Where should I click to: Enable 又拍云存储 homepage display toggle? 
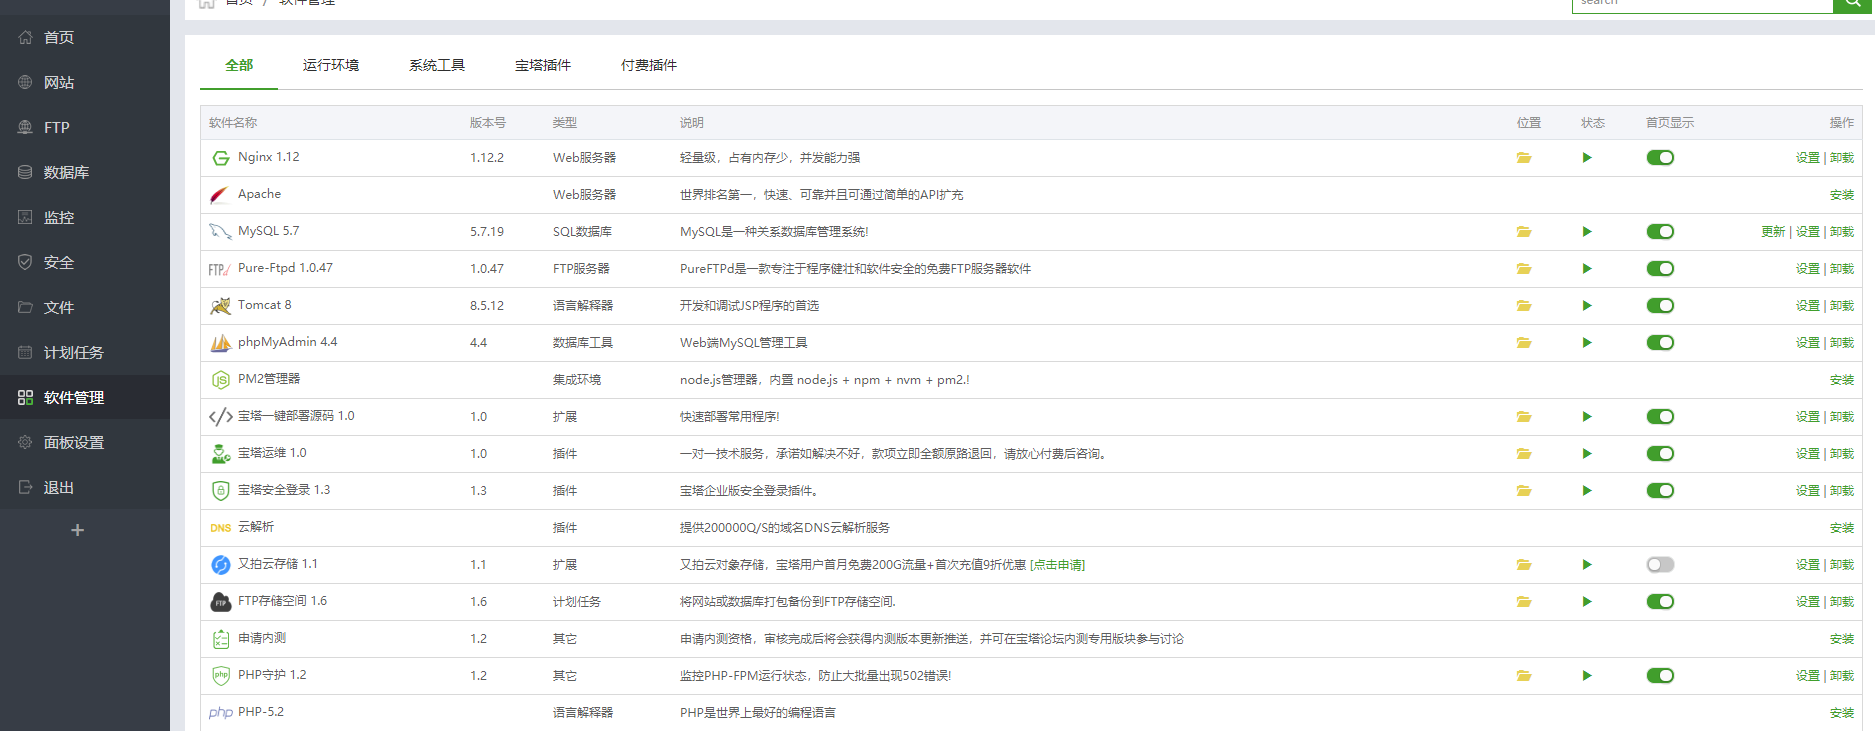tap(1660, 565)
